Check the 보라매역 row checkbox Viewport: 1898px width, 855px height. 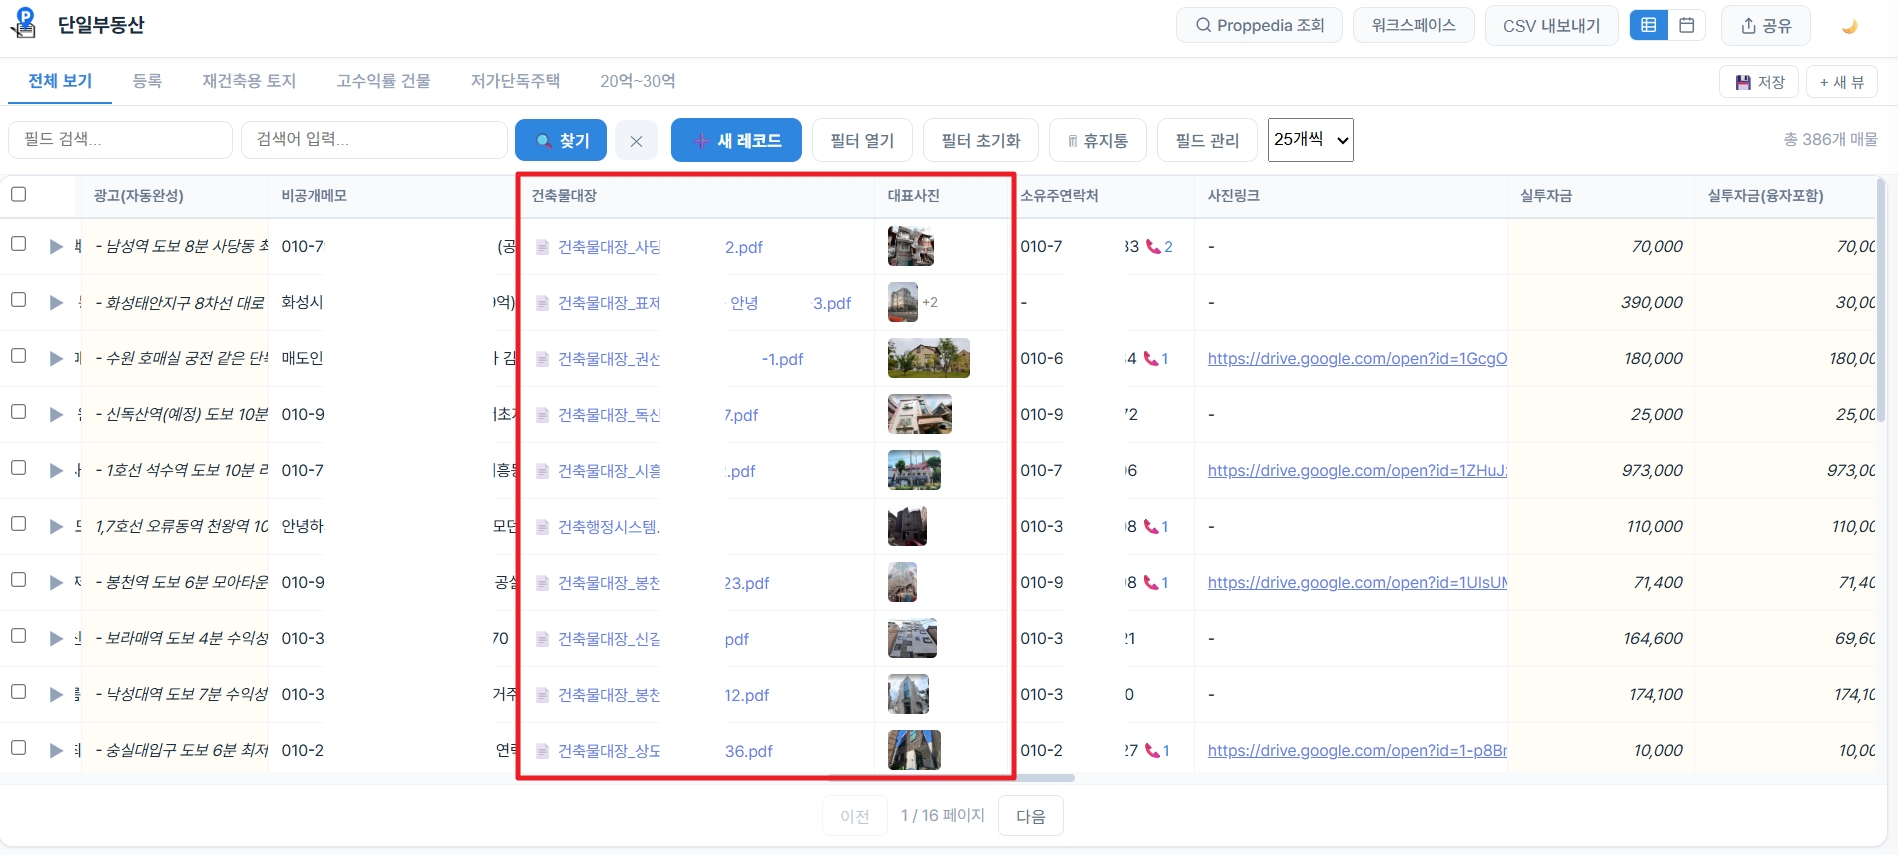[x=18, y=636]
